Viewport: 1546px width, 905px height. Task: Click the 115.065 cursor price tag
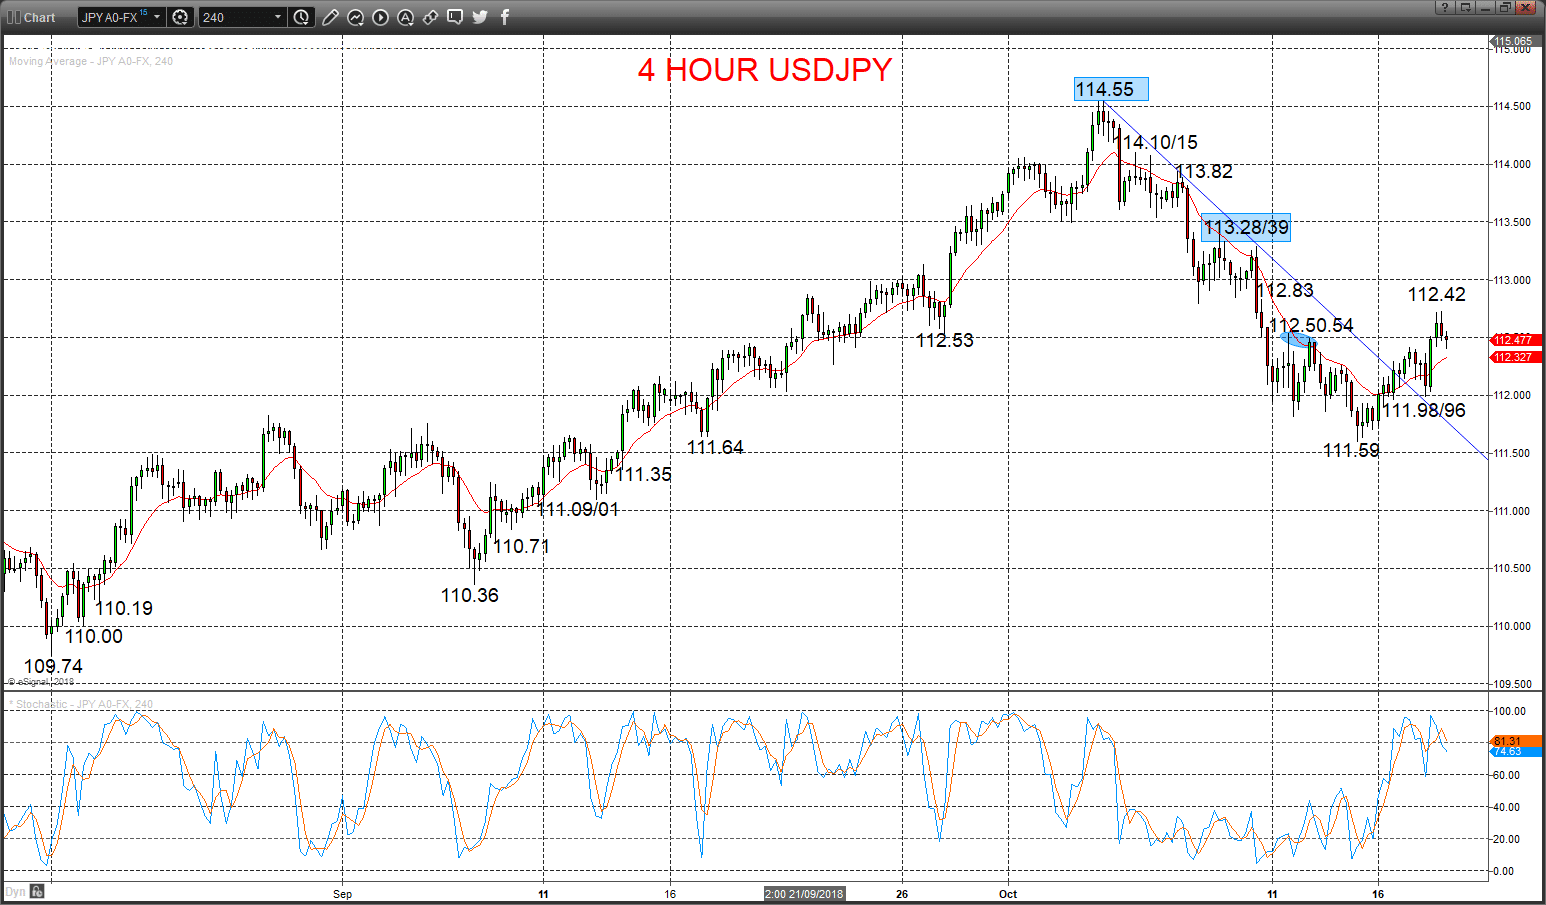coord(1516,42)
